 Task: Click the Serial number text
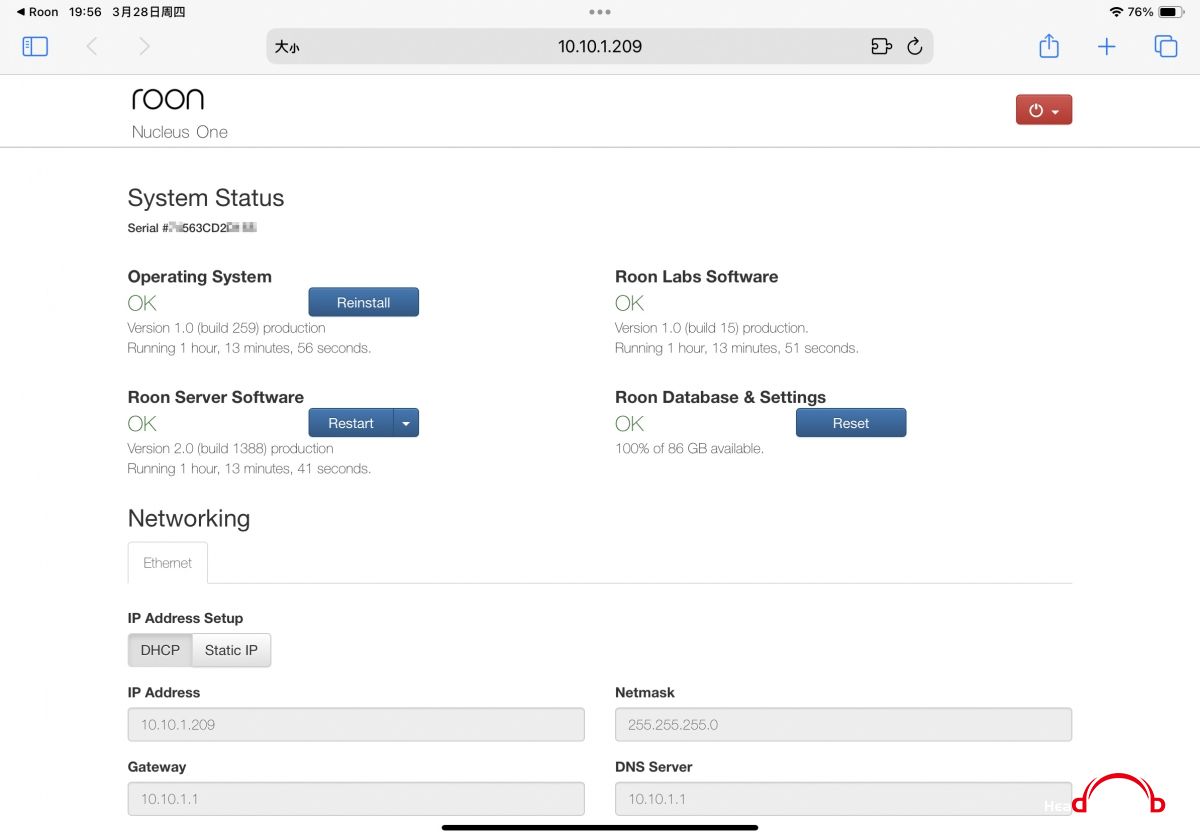(192, 228)
